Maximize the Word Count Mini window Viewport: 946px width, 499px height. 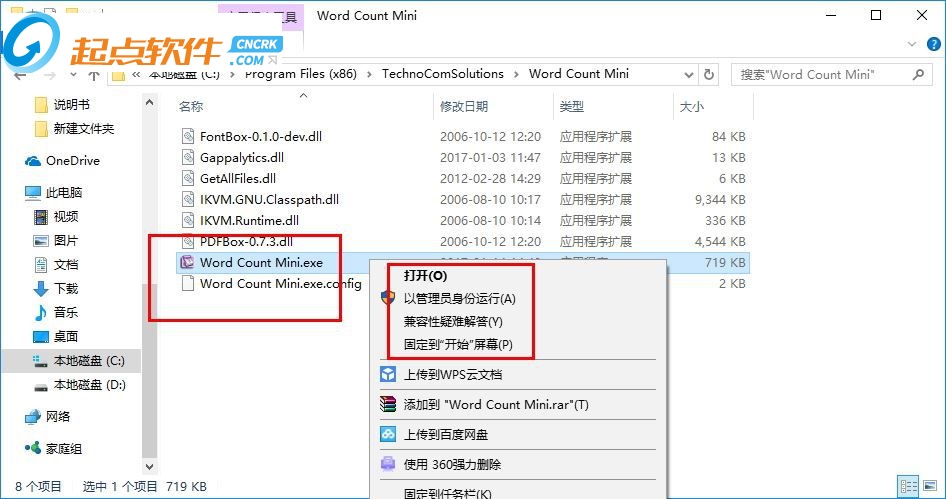pyautogui.click(x=876, y=16)
